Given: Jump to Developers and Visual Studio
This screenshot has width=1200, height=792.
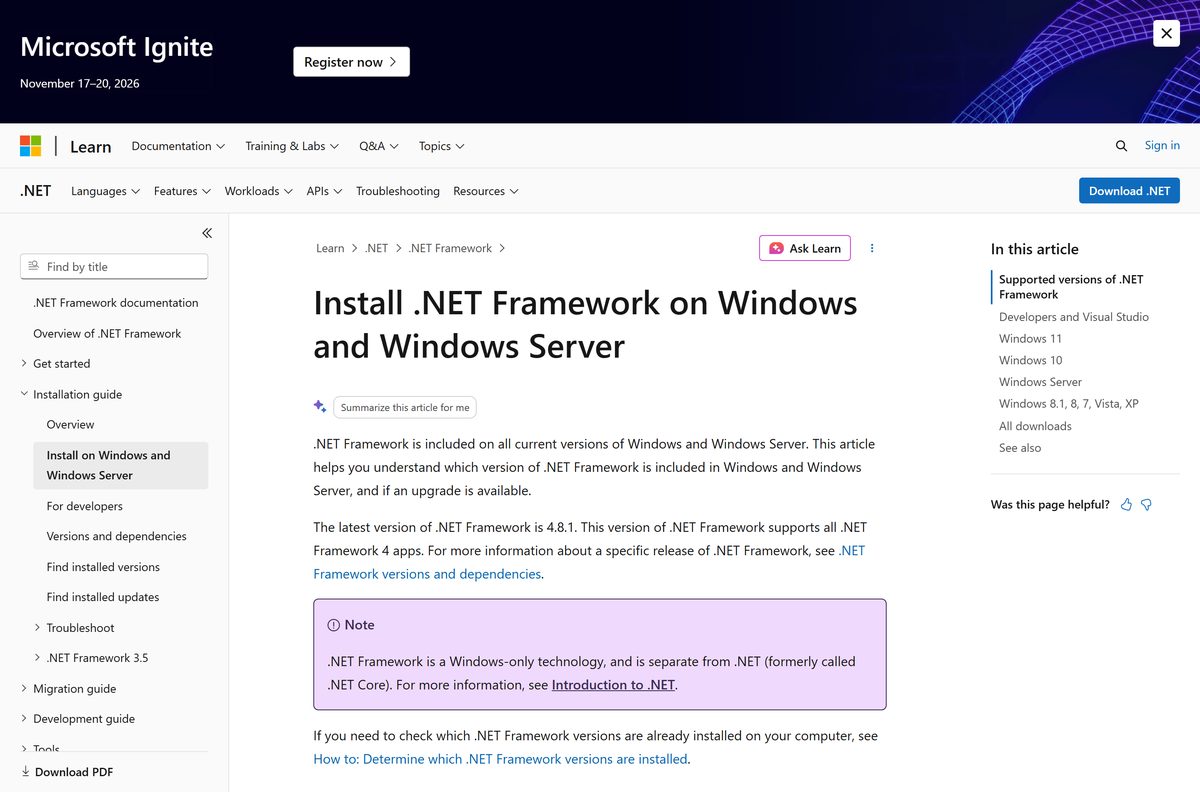Looking at the screenshot, I should pyautogui.click(x=1074, y=317).
